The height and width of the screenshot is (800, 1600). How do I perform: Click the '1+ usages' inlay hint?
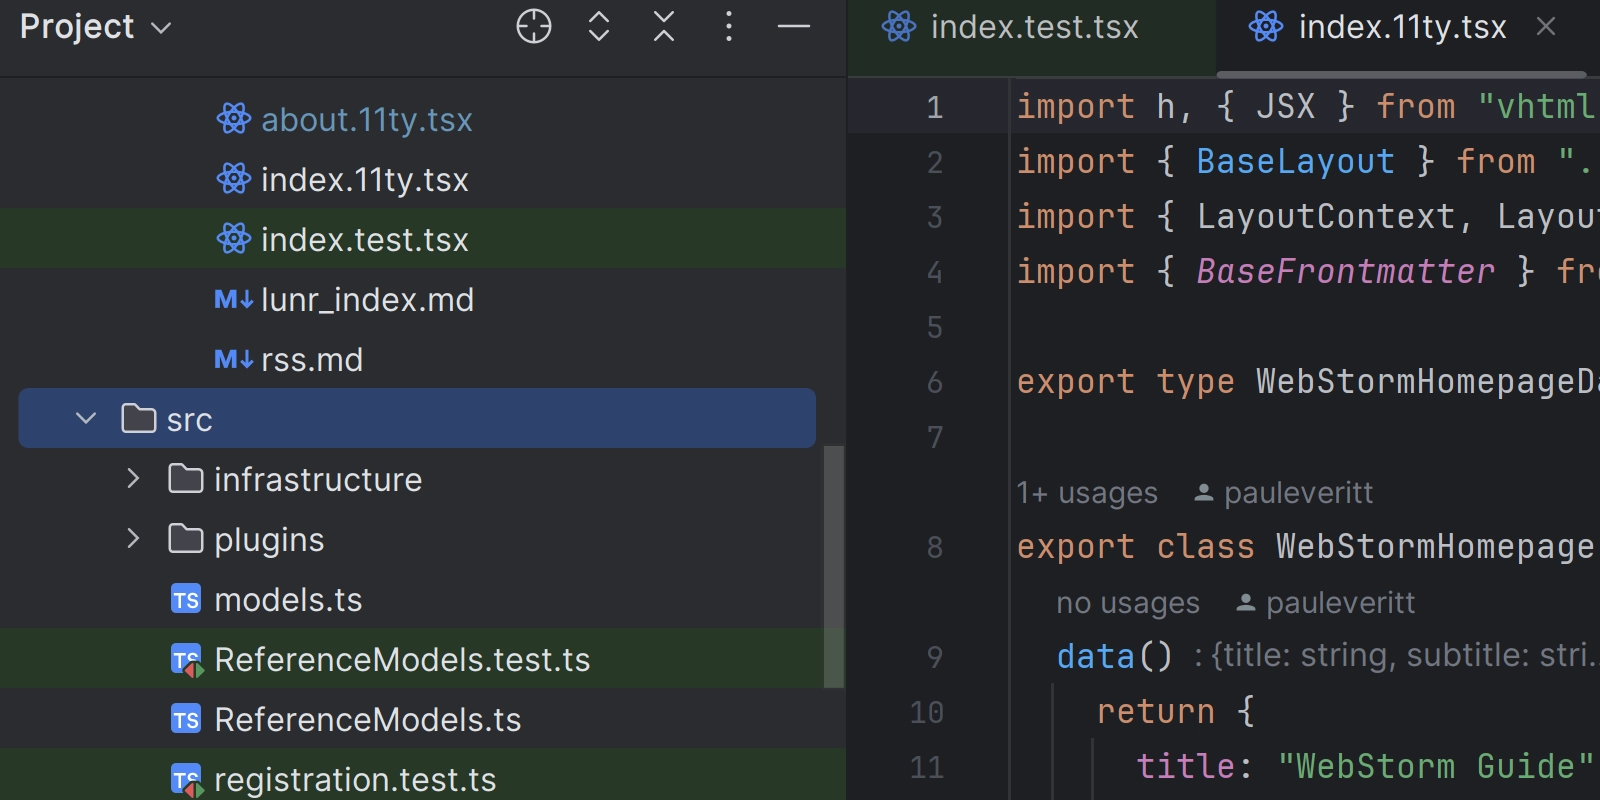pyautogui.click(x=1087, y=493)
